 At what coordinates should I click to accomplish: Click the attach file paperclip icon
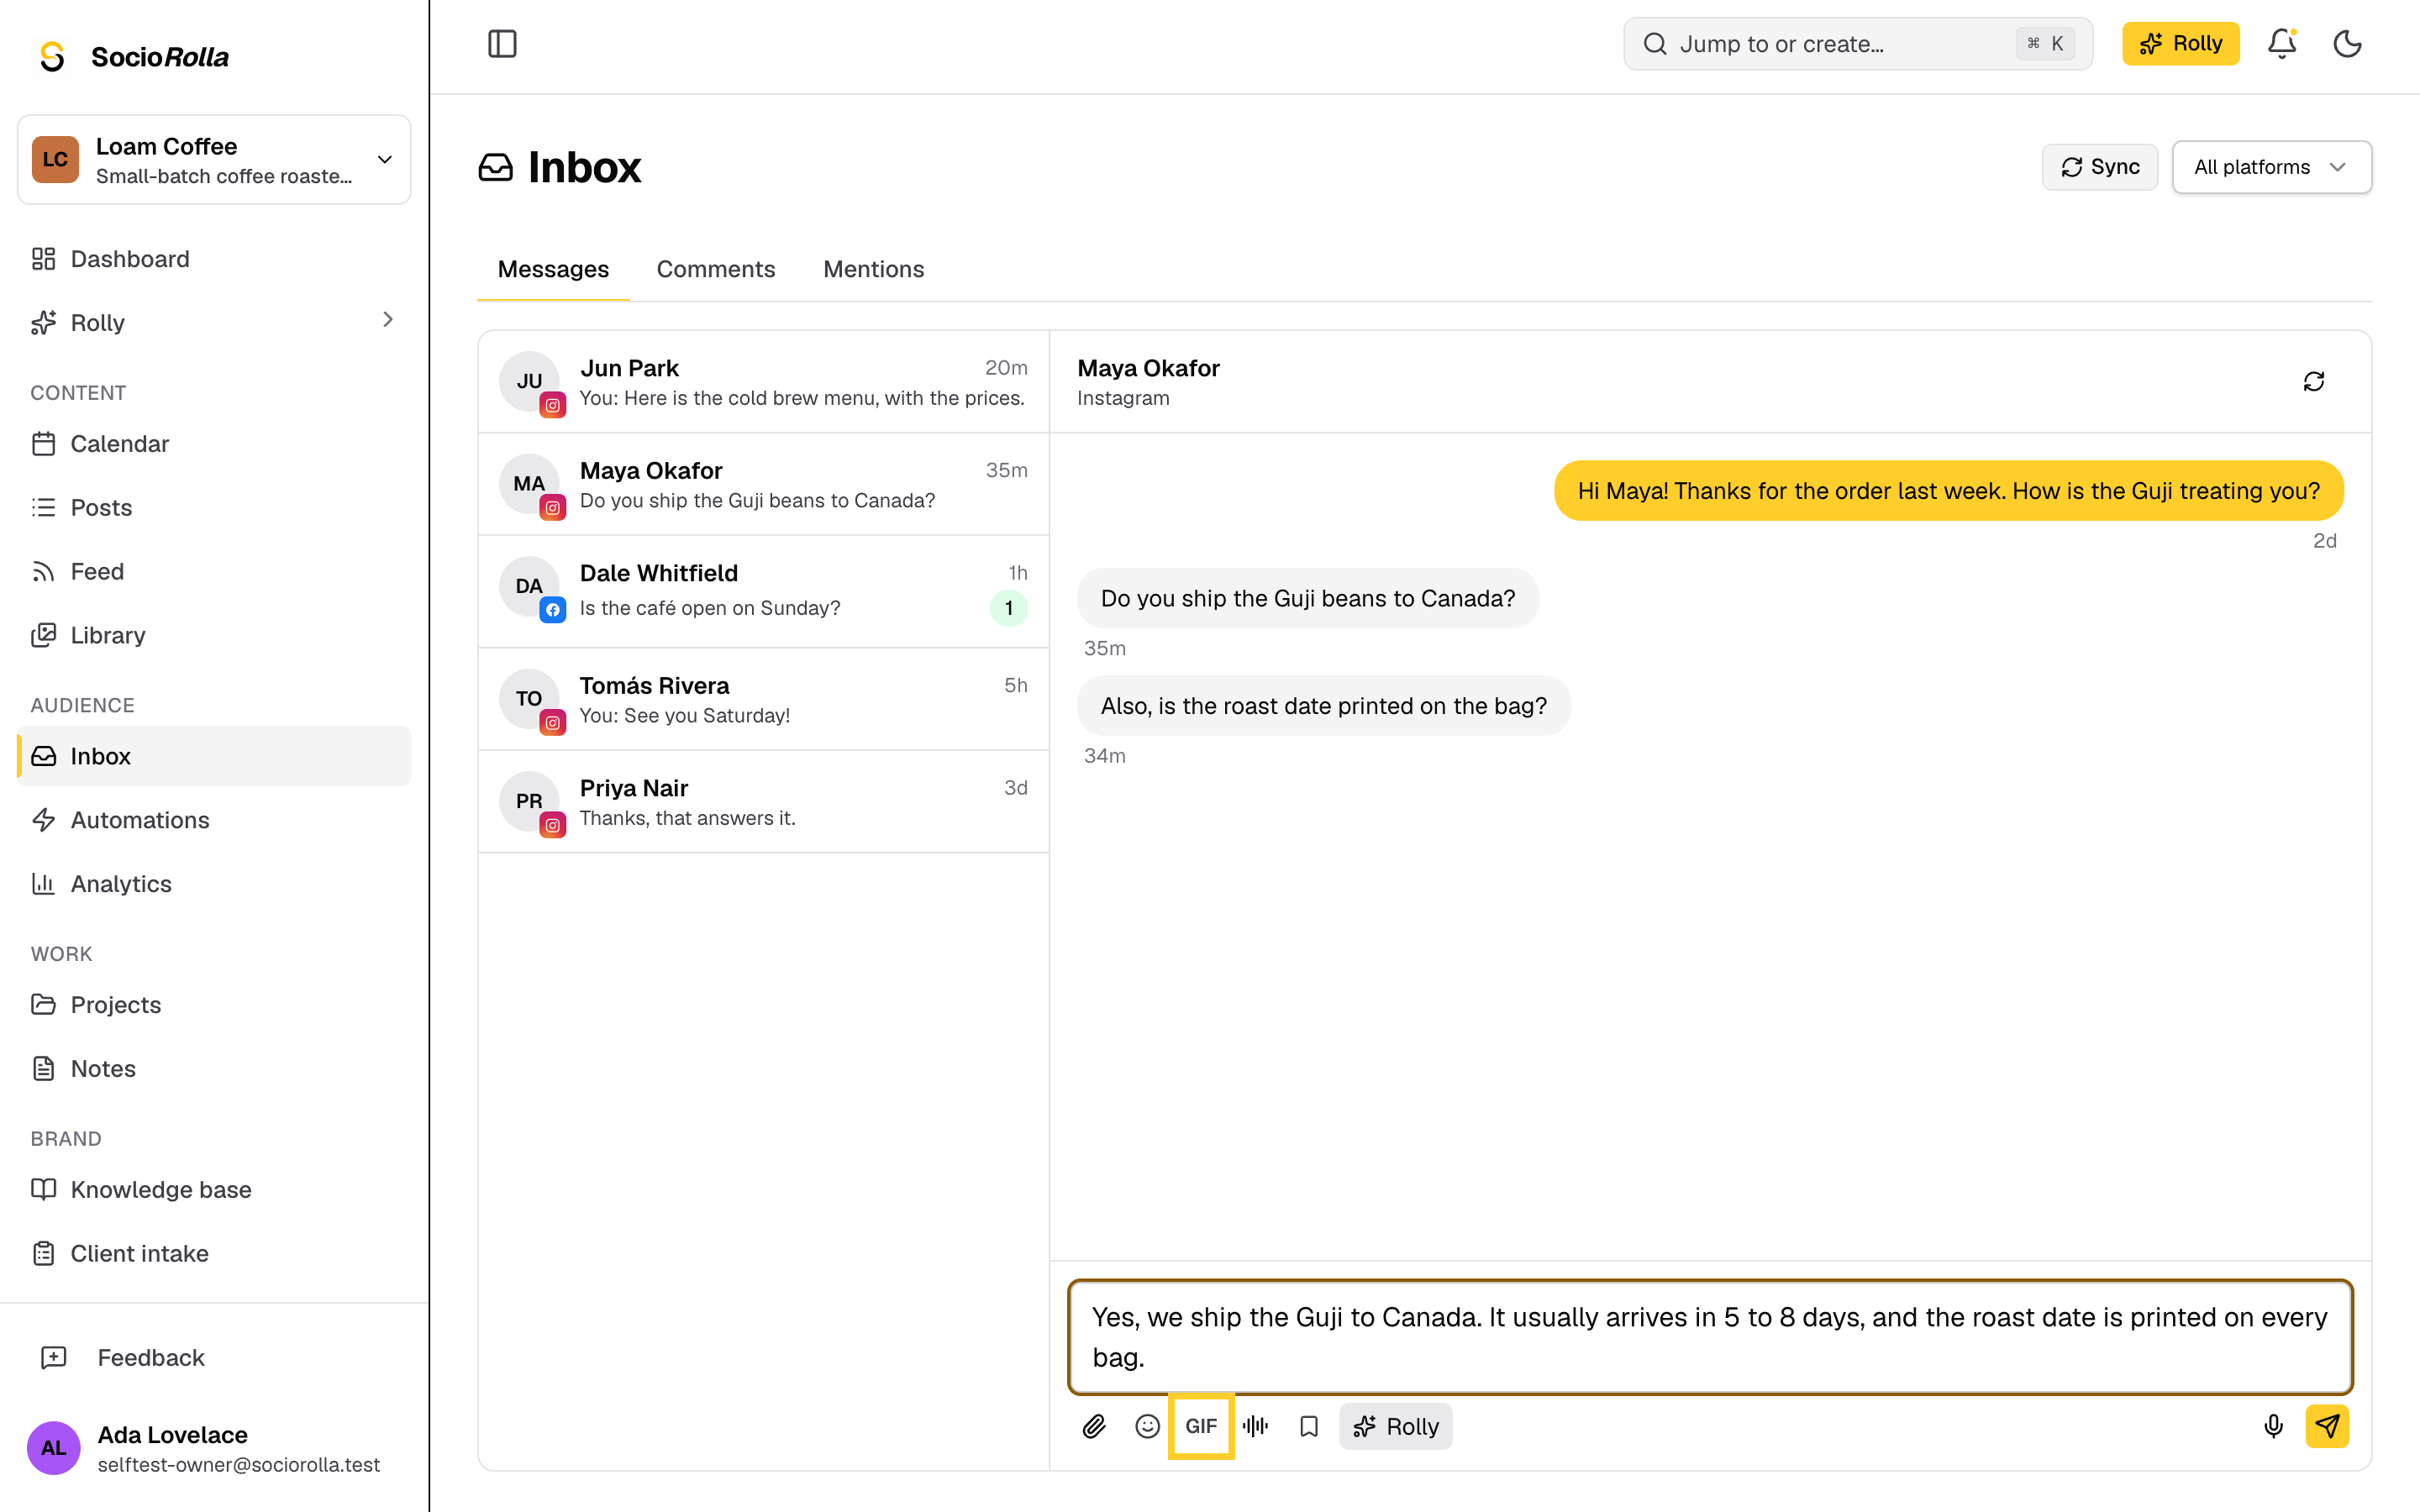click(1094, 1426)
